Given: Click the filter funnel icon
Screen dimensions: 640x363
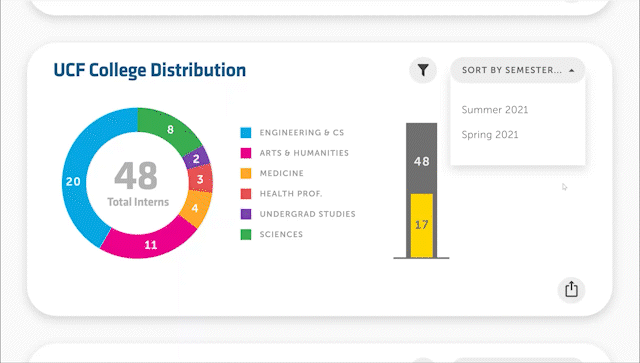Looking at the screenshot, I should point(423,70).
